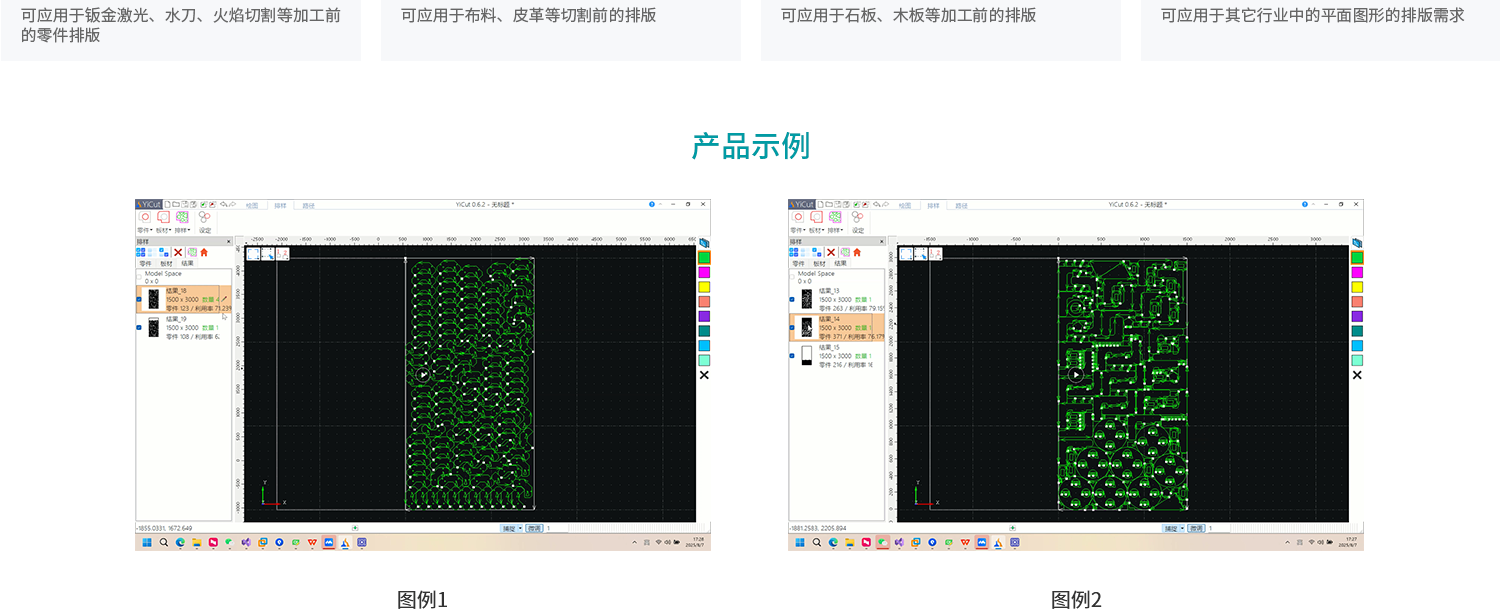Select the 结果_13 result thumbnail in 图例2
The width and height of the screenshot is (1500, 609).
[x=806, y=298]
